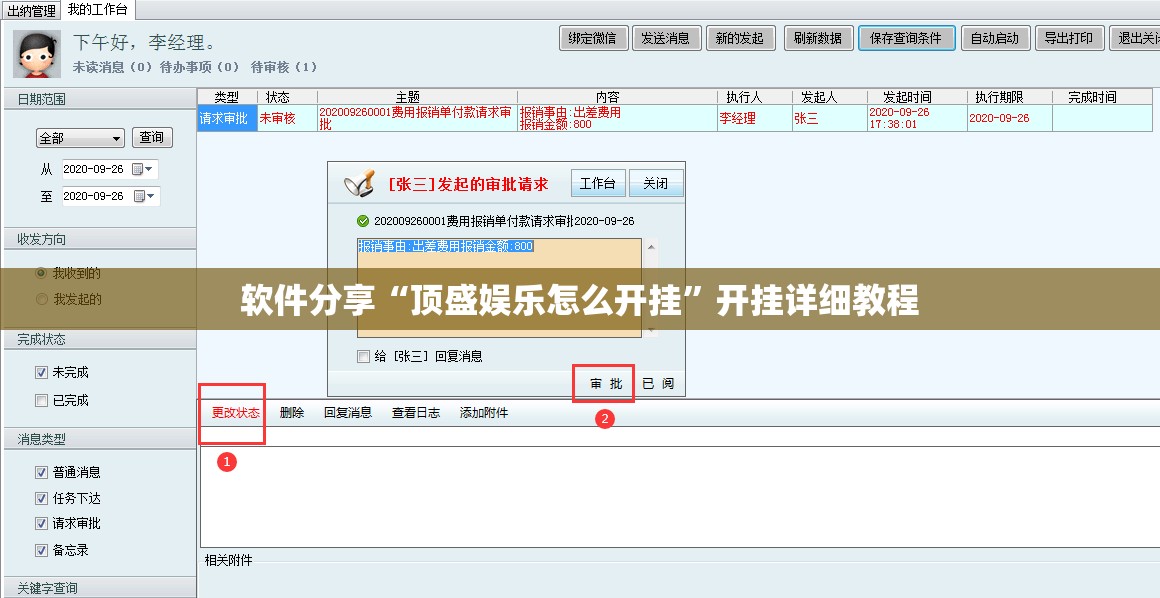
Task: Click the message detail text area
Action: (x=679, y=497)
